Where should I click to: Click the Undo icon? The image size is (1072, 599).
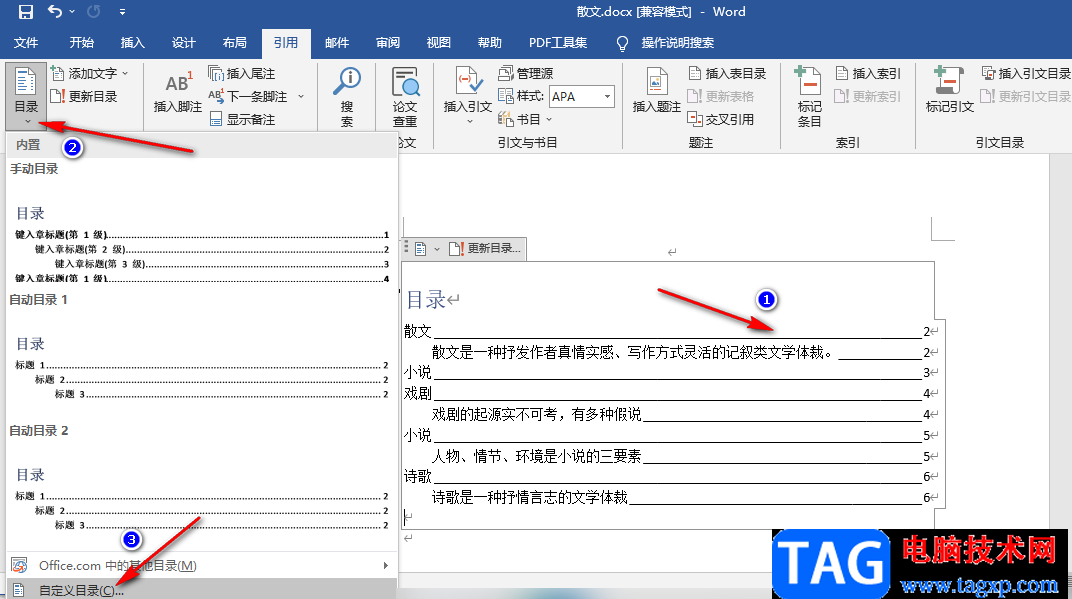(55, 12)
